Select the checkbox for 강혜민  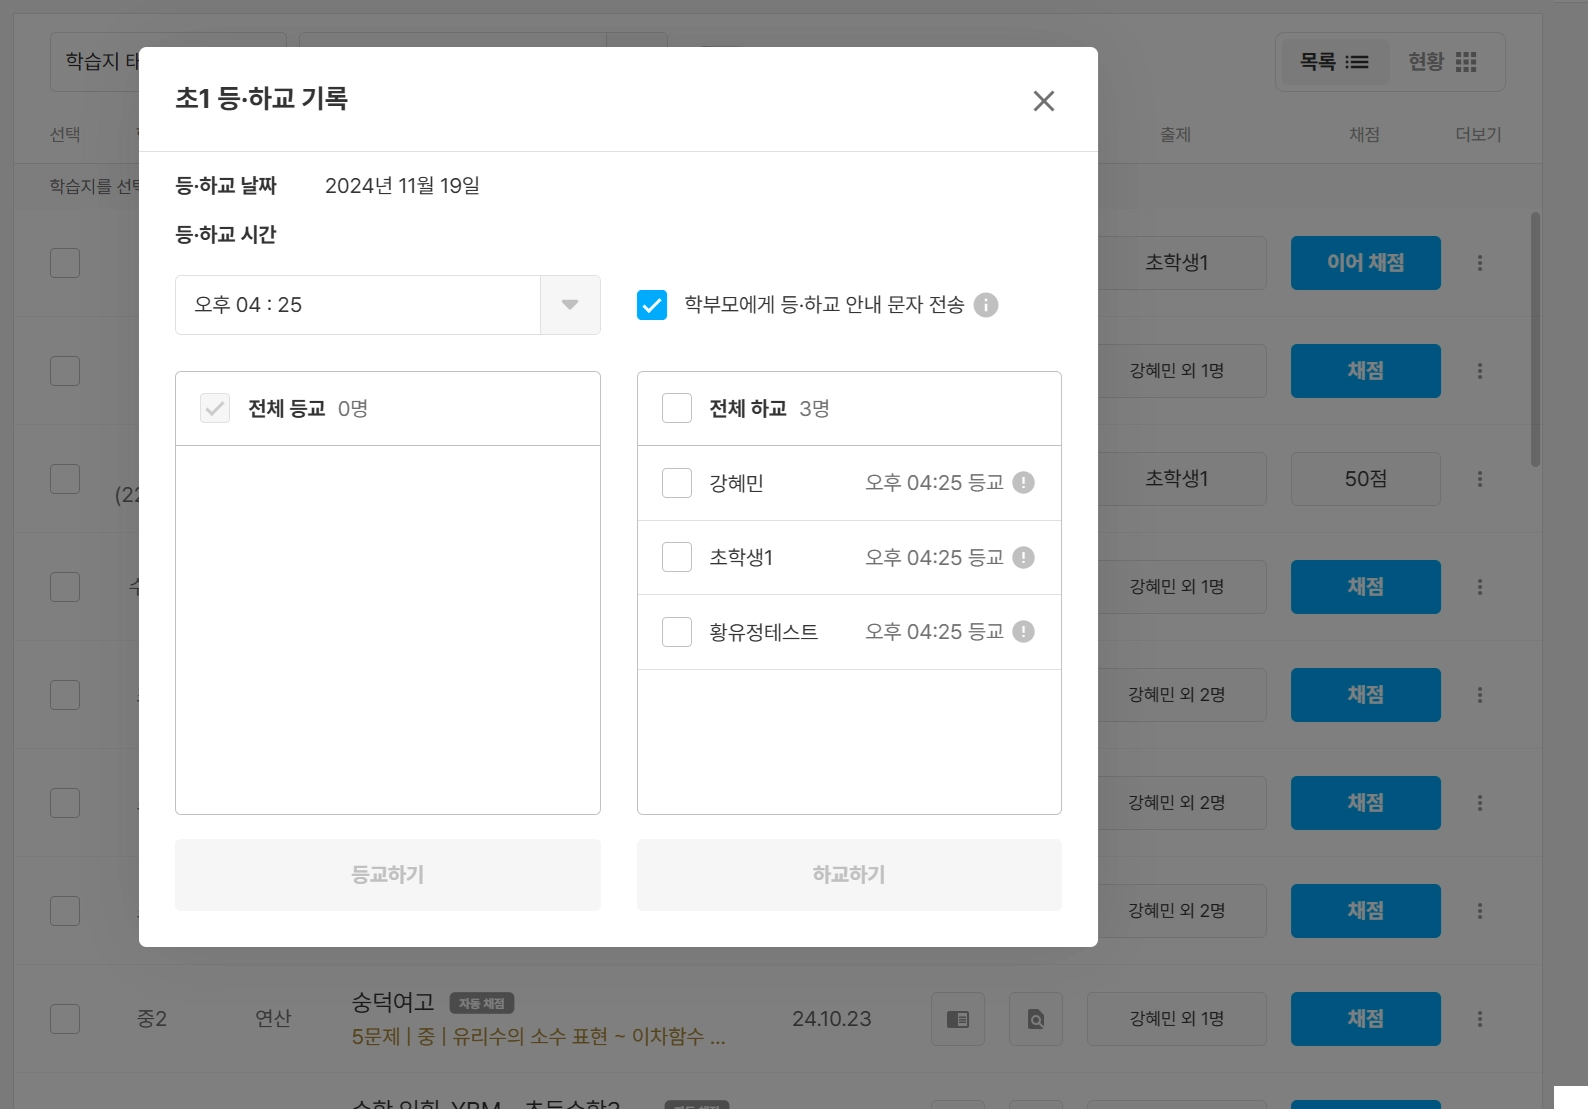point(677,483)
